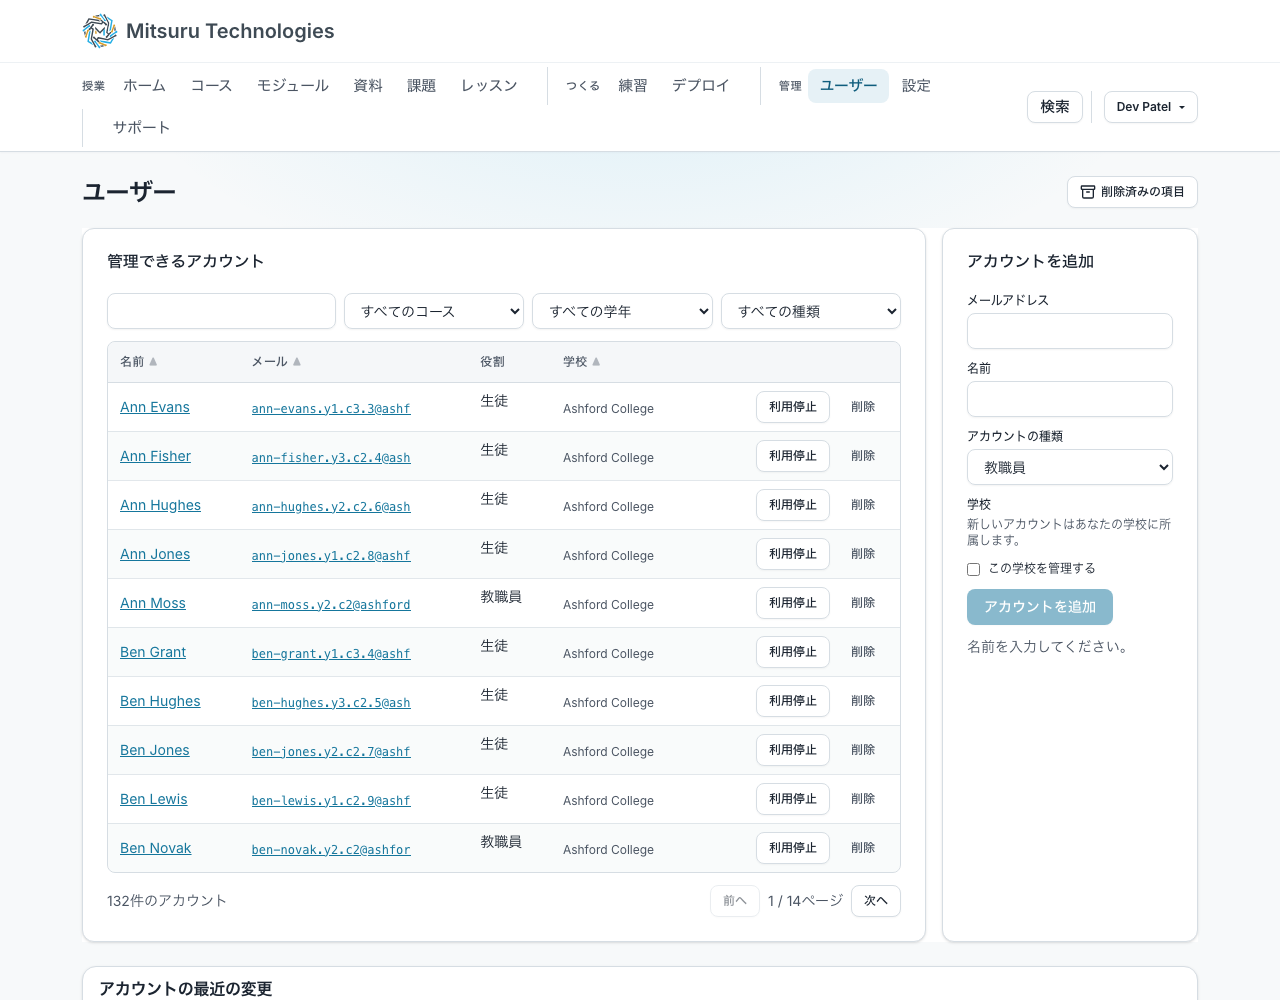
Task: Click アカウントを追加 submit button
Action: pos(1040,607)
